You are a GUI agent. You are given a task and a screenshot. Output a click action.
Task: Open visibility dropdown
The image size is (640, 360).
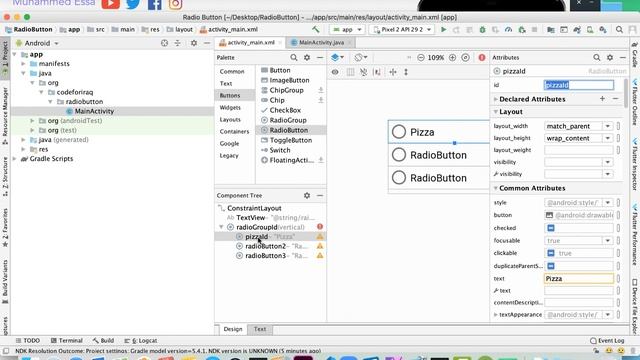tap(608, 162)
